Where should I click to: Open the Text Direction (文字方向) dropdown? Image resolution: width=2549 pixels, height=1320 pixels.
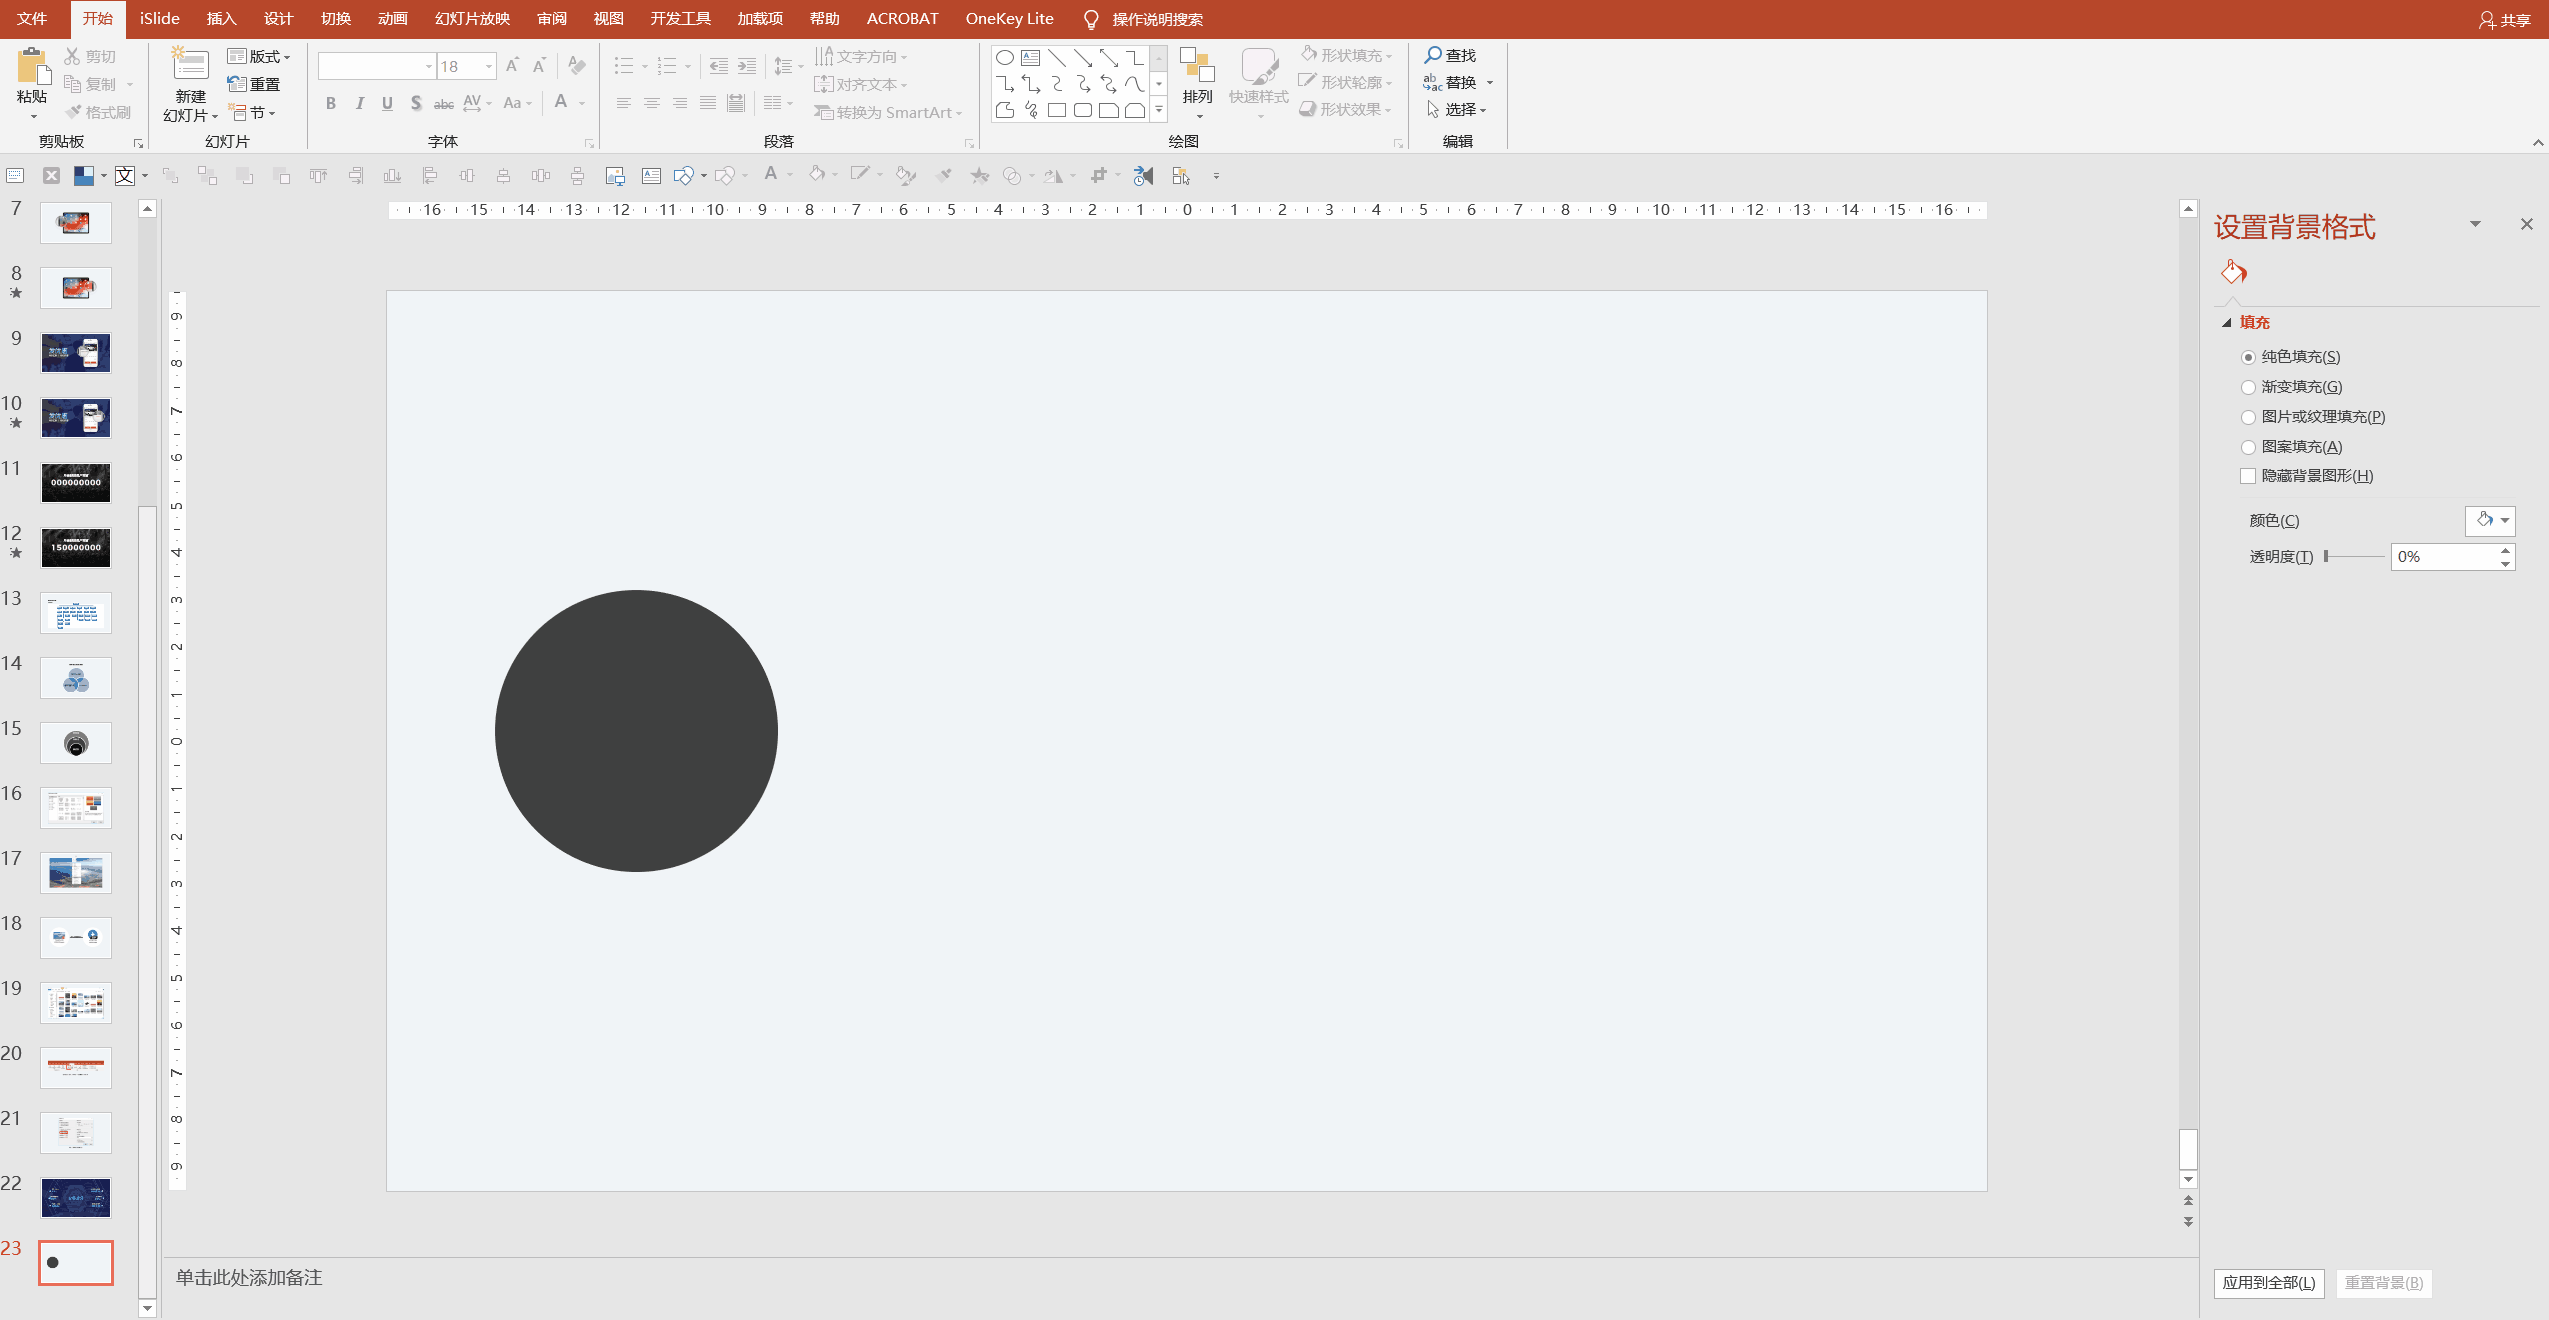coord(861,56)
